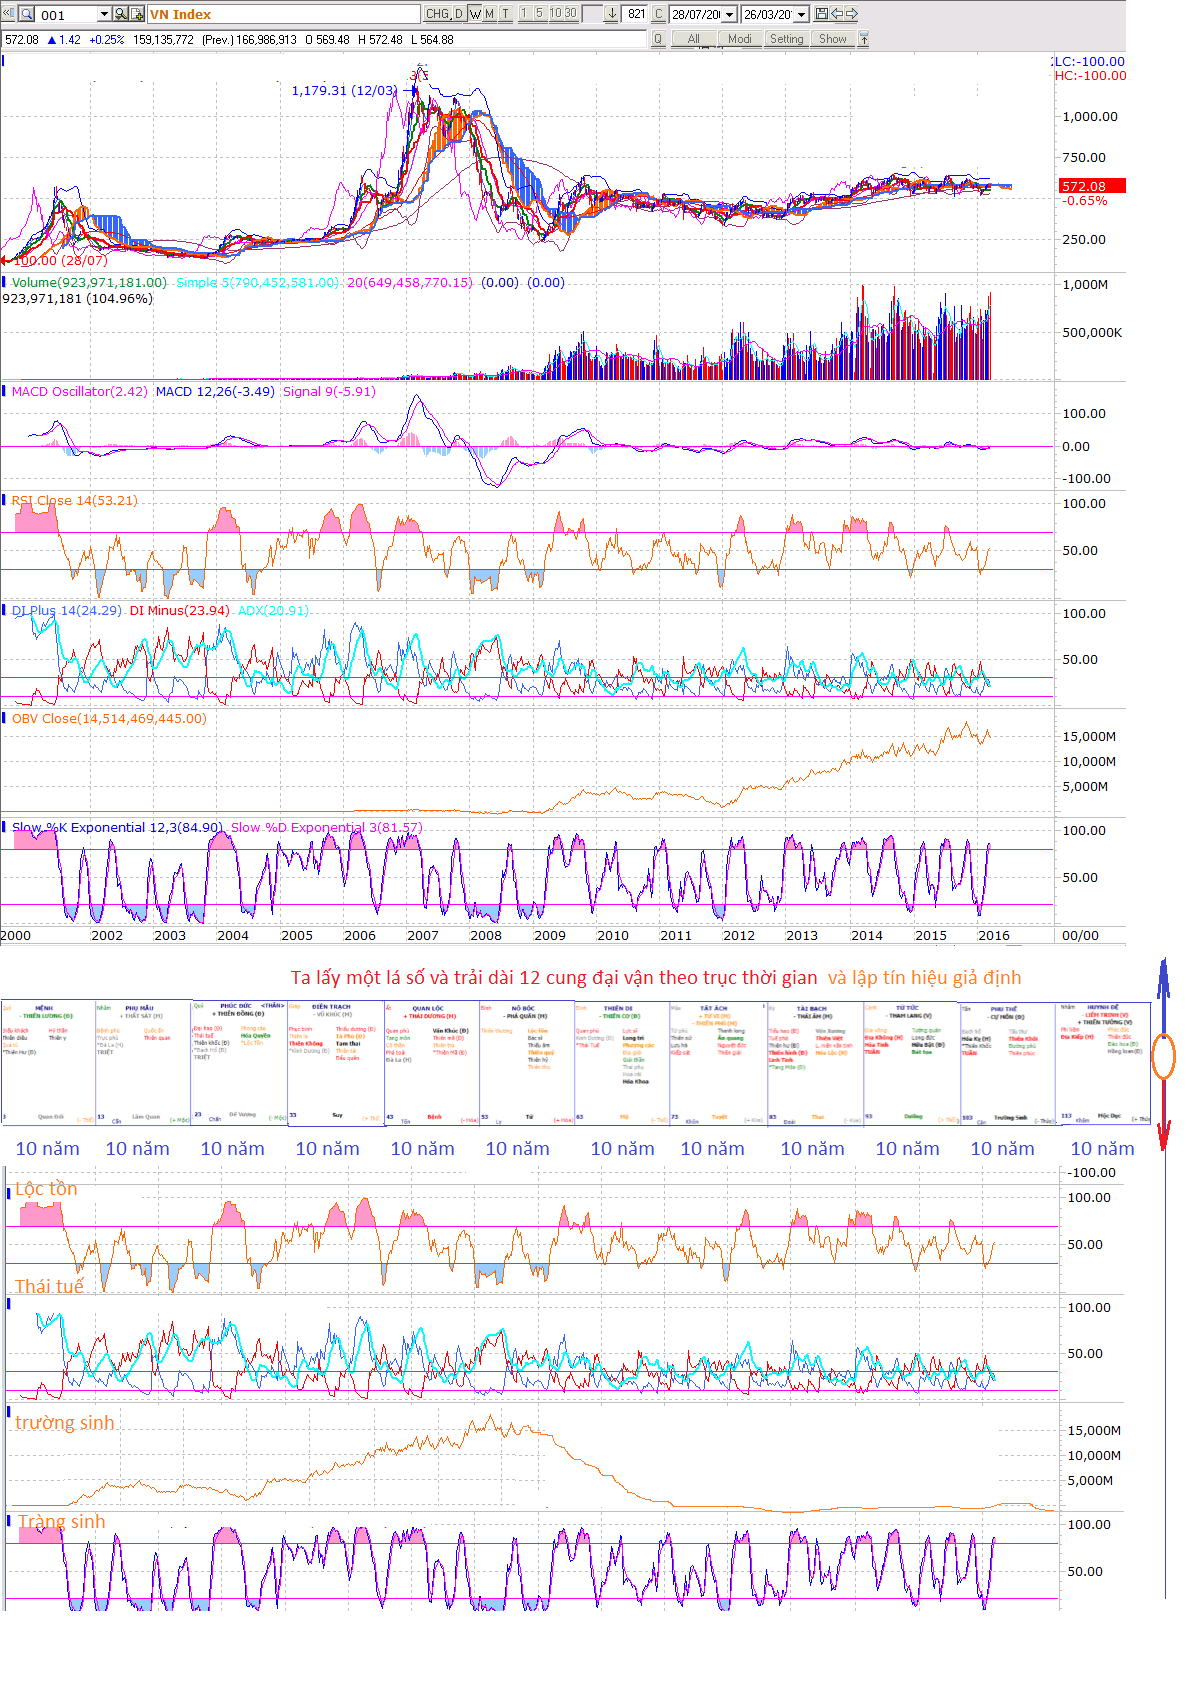Click the MACD Oscillator label
The height and width of the screenshot is (1682, 1192).
point(79,392)
